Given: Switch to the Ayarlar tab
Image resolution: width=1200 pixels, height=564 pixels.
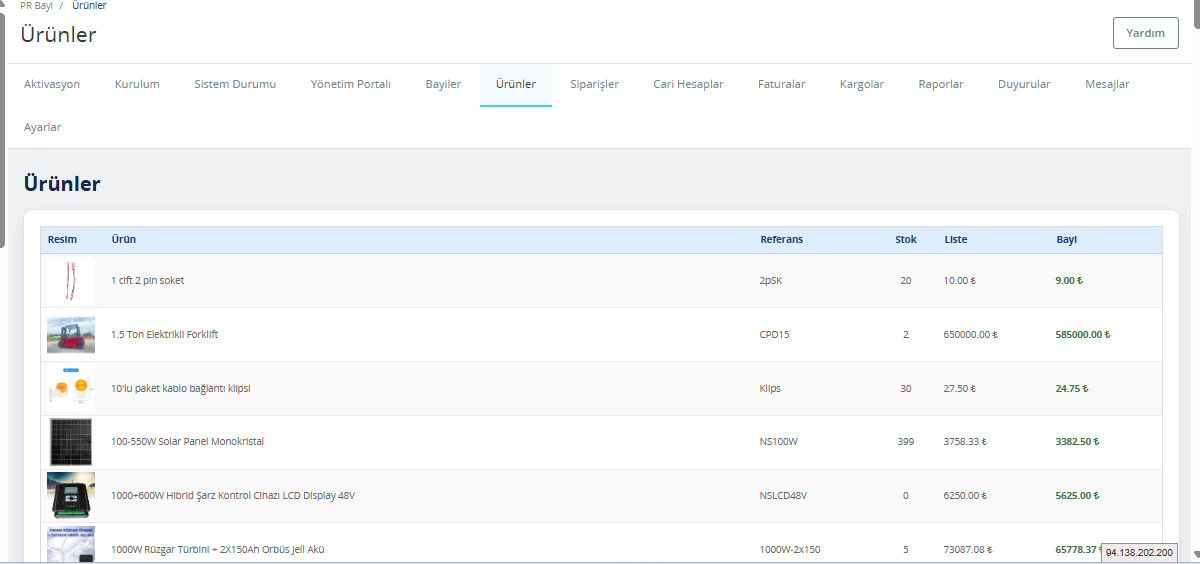Looking at the screenshot, I should [42, 127].
